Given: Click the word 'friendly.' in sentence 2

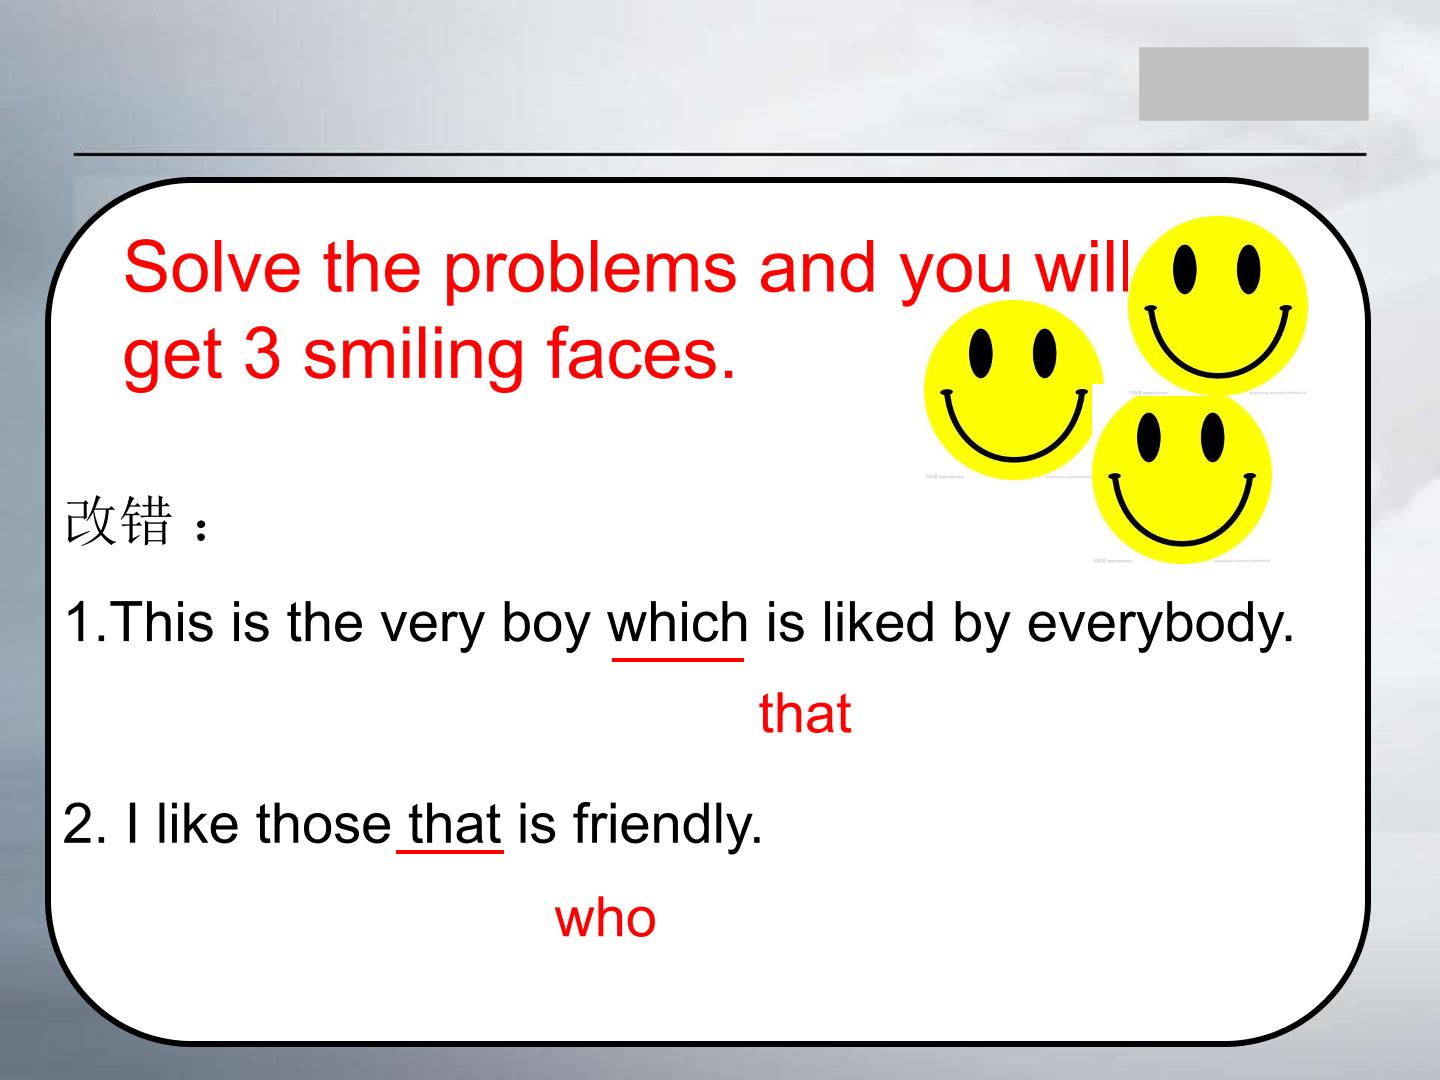Looking at the screenshot, I should [668, 826].
